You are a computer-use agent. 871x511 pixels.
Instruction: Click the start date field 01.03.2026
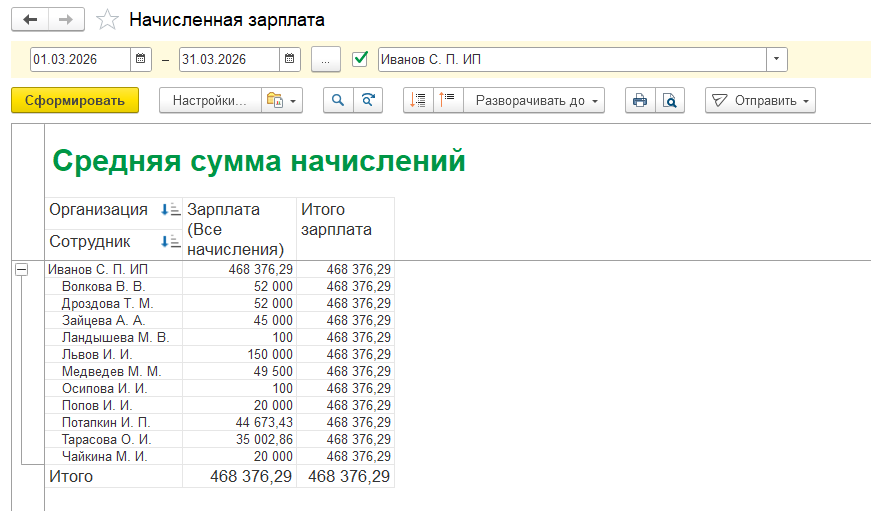pos(81,59)
